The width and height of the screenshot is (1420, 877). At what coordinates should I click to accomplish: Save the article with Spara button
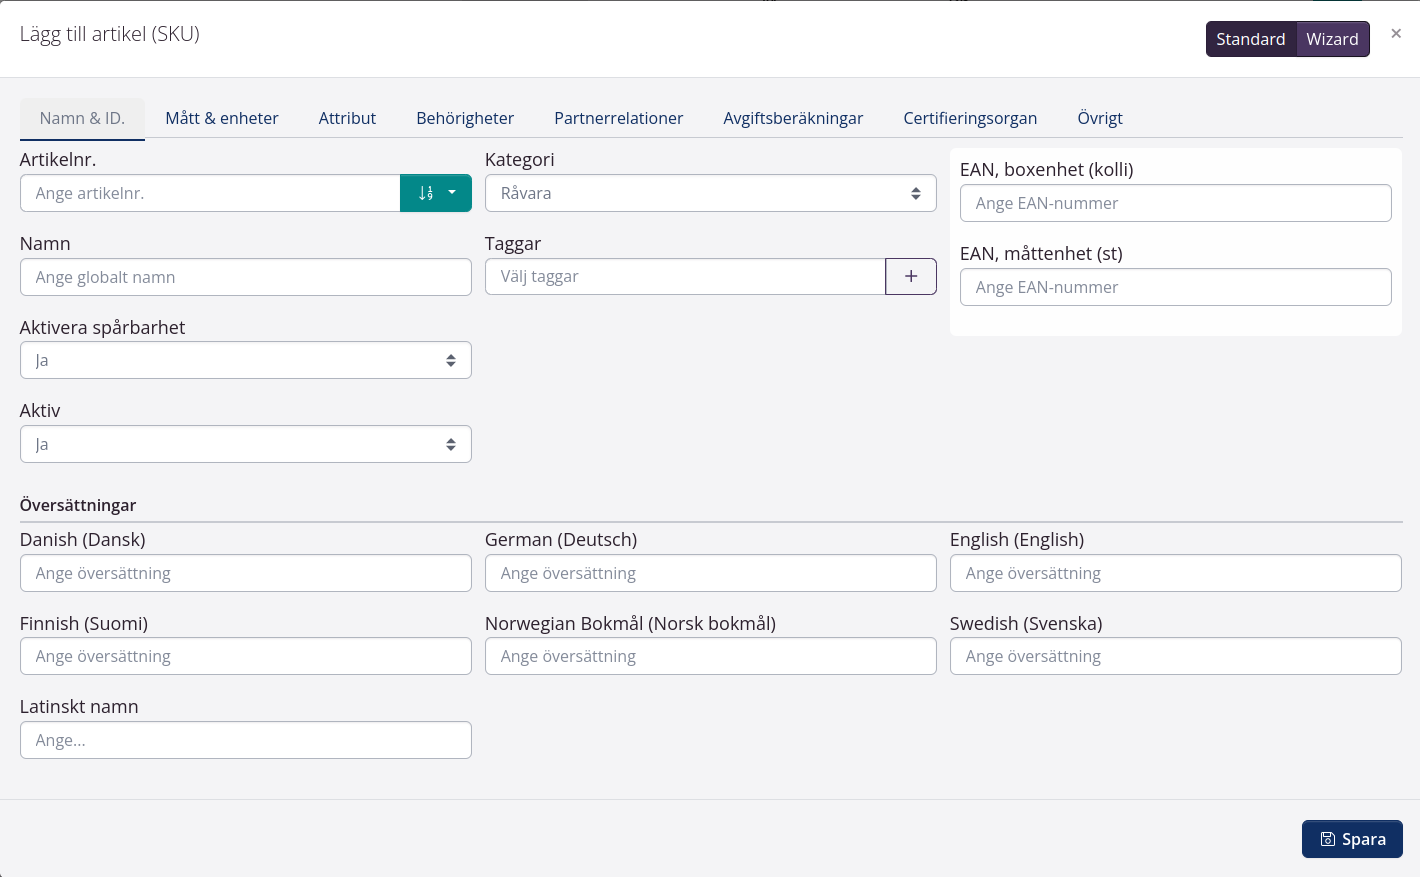tap(1352, 839)
